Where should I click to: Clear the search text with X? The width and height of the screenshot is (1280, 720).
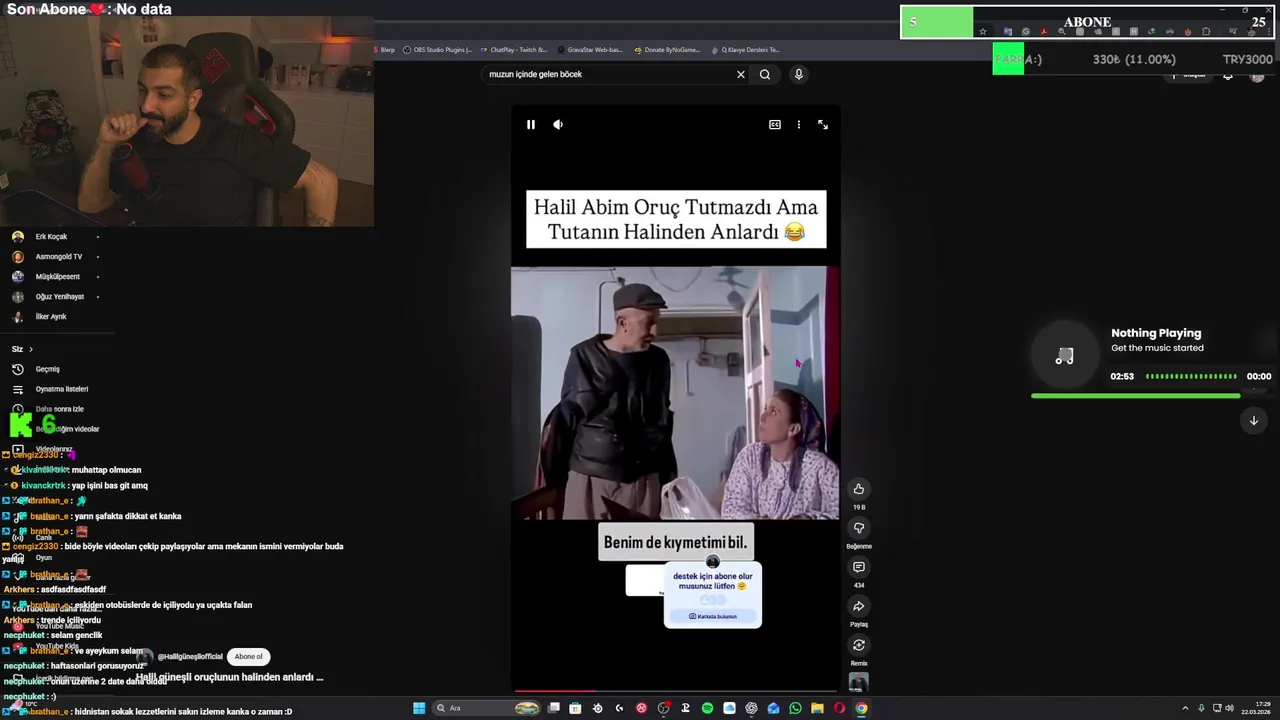coord(741,74)
